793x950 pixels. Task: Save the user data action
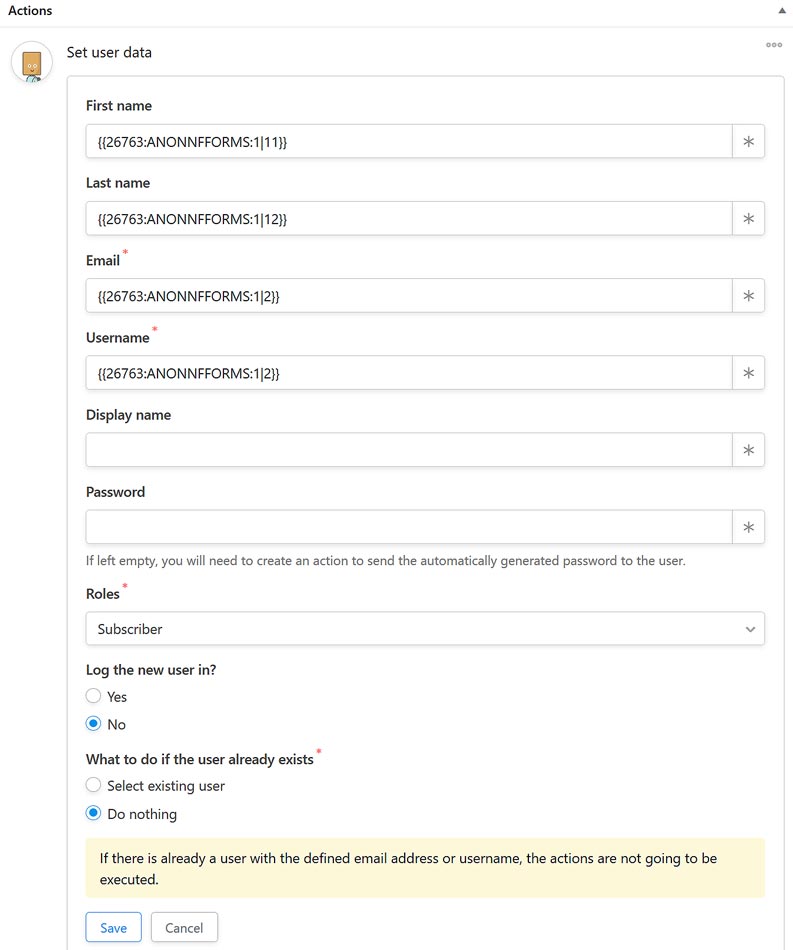pyautogui.click(x=113, y=928)
